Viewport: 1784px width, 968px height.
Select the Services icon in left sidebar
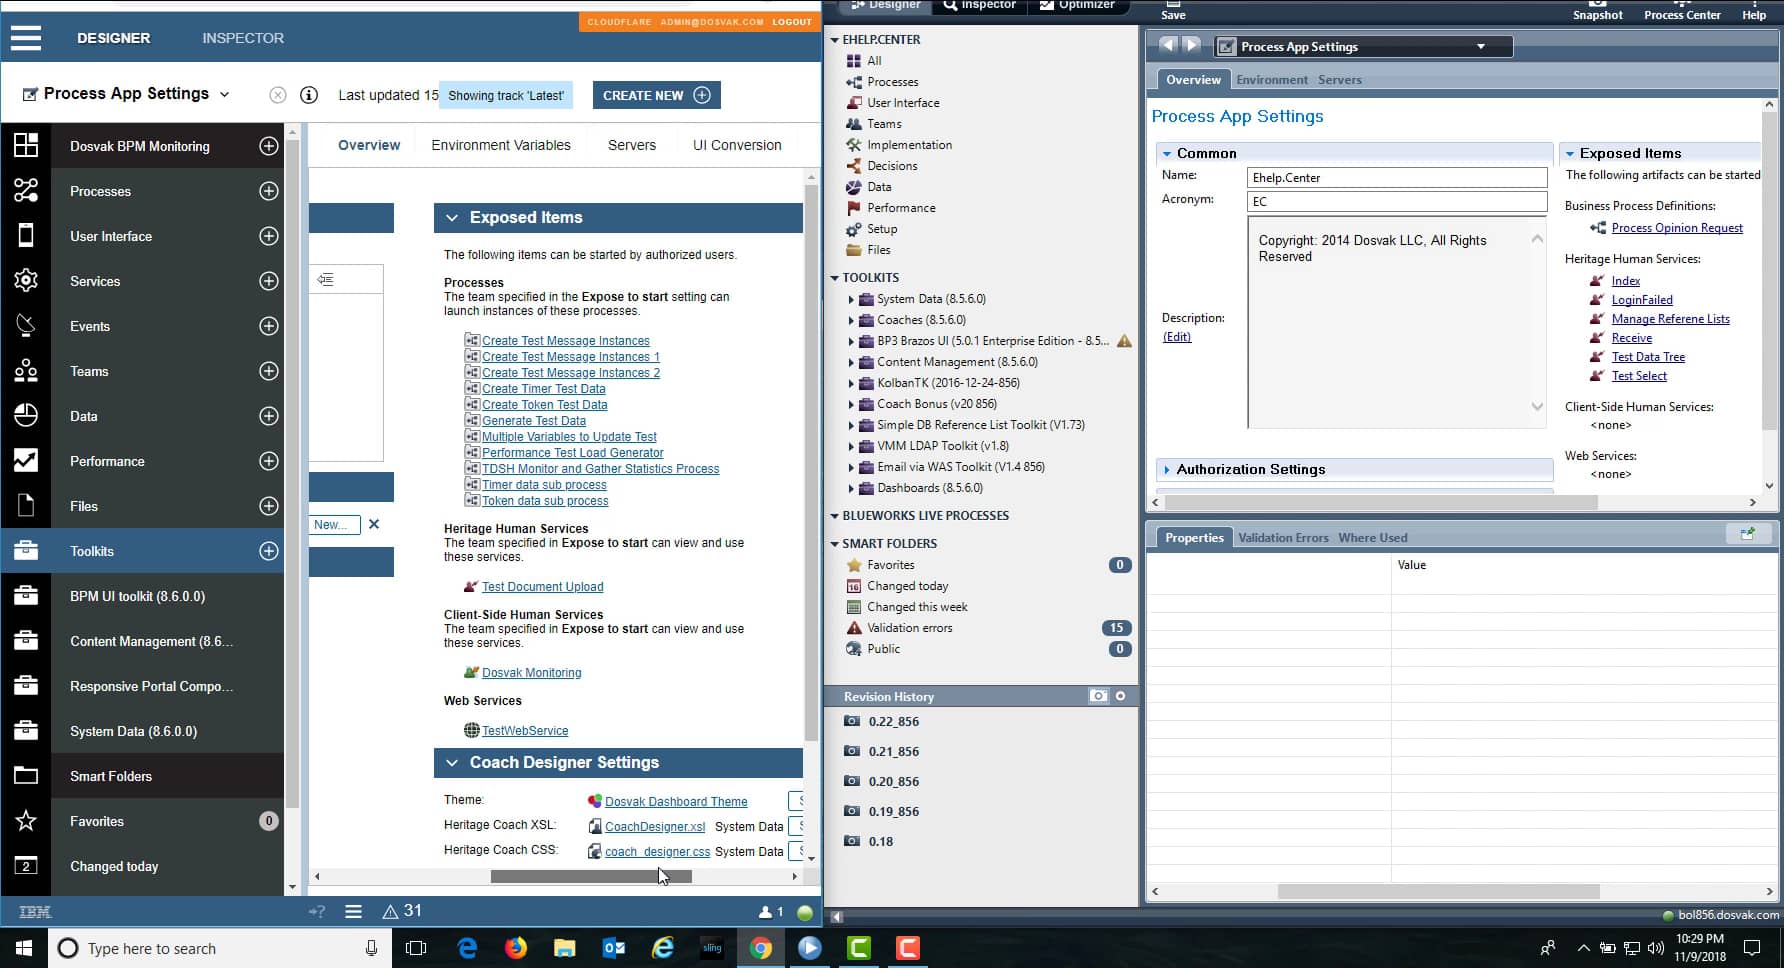point(26,281)
